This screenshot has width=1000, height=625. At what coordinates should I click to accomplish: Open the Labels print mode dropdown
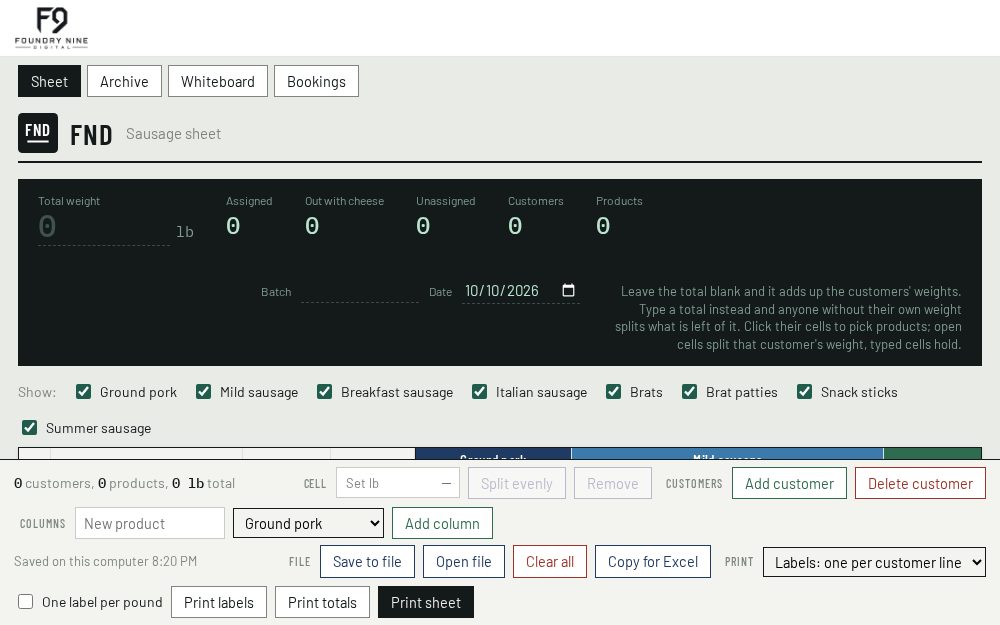coord(874,562)
